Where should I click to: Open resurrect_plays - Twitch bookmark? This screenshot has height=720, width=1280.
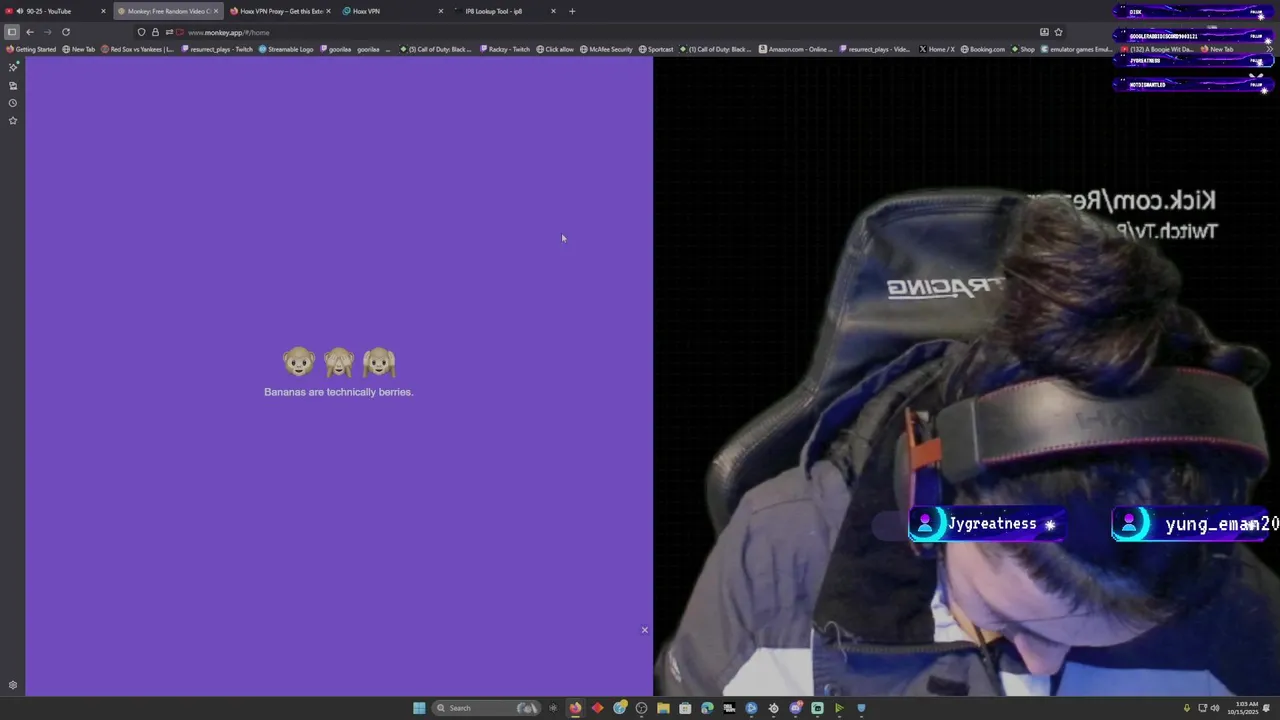217,49
